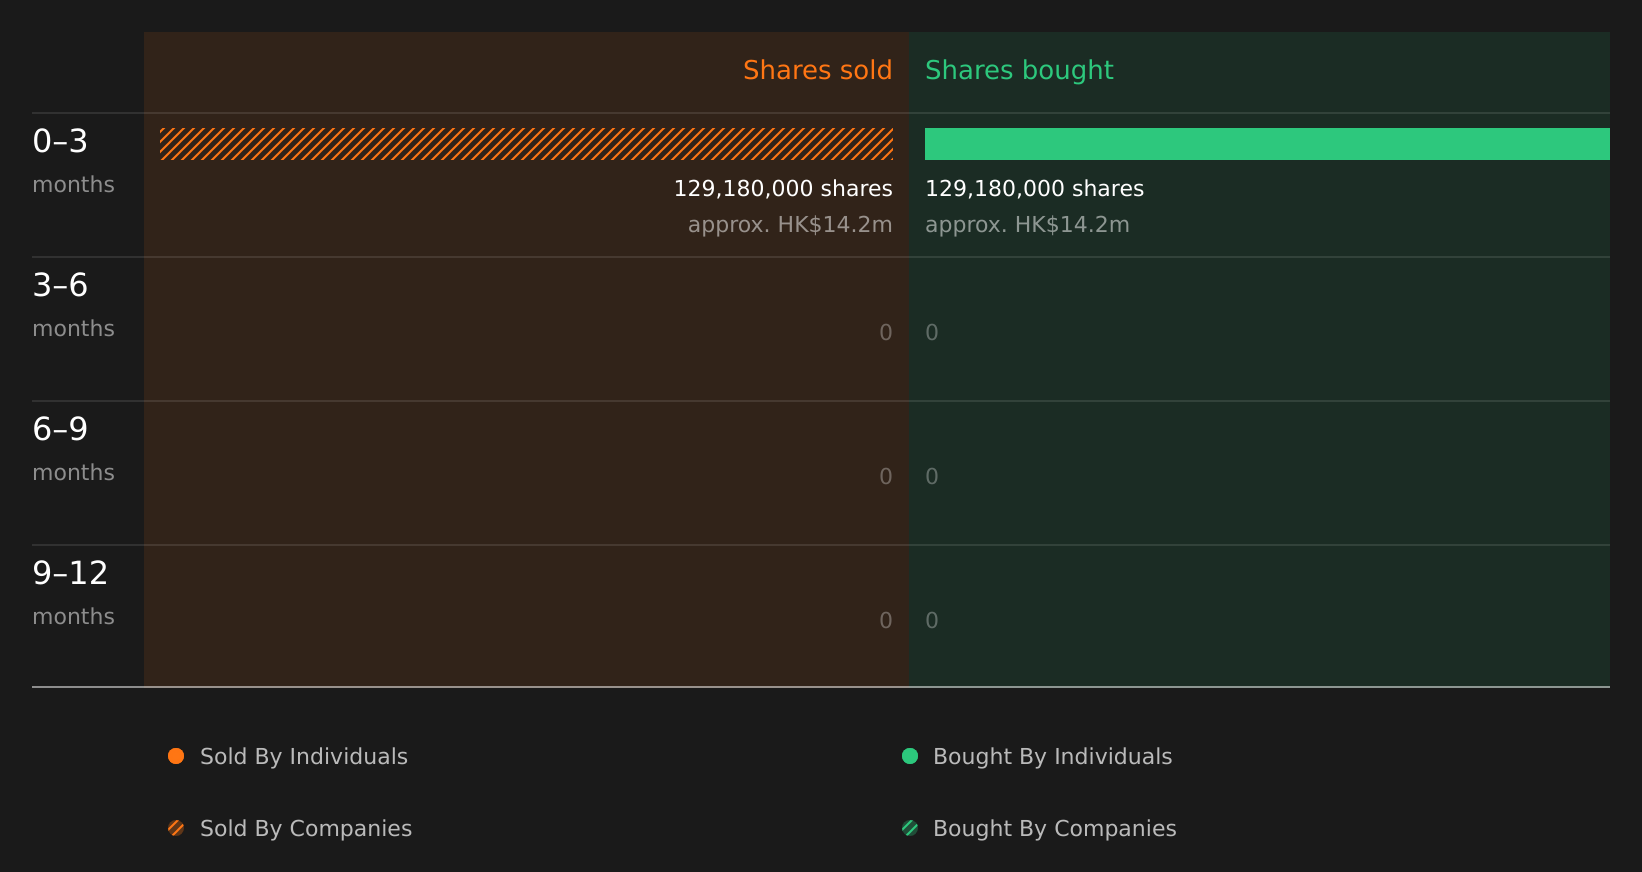Image resolution: width=1642 pixels, height=872 pixels.
Task: Click approx. HK$14.2m in sold column
Action: pos(790,225)
